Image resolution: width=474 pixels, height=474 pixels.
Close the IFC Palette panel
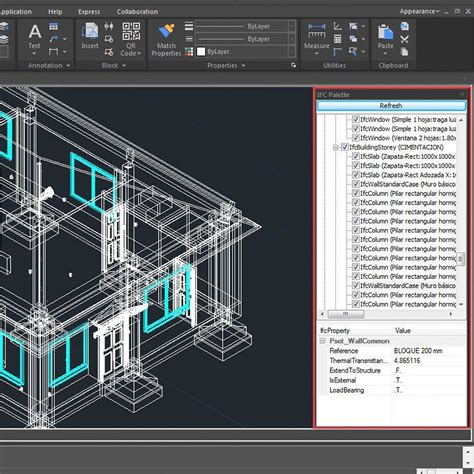pyautogui.click(x=462, y=95)
